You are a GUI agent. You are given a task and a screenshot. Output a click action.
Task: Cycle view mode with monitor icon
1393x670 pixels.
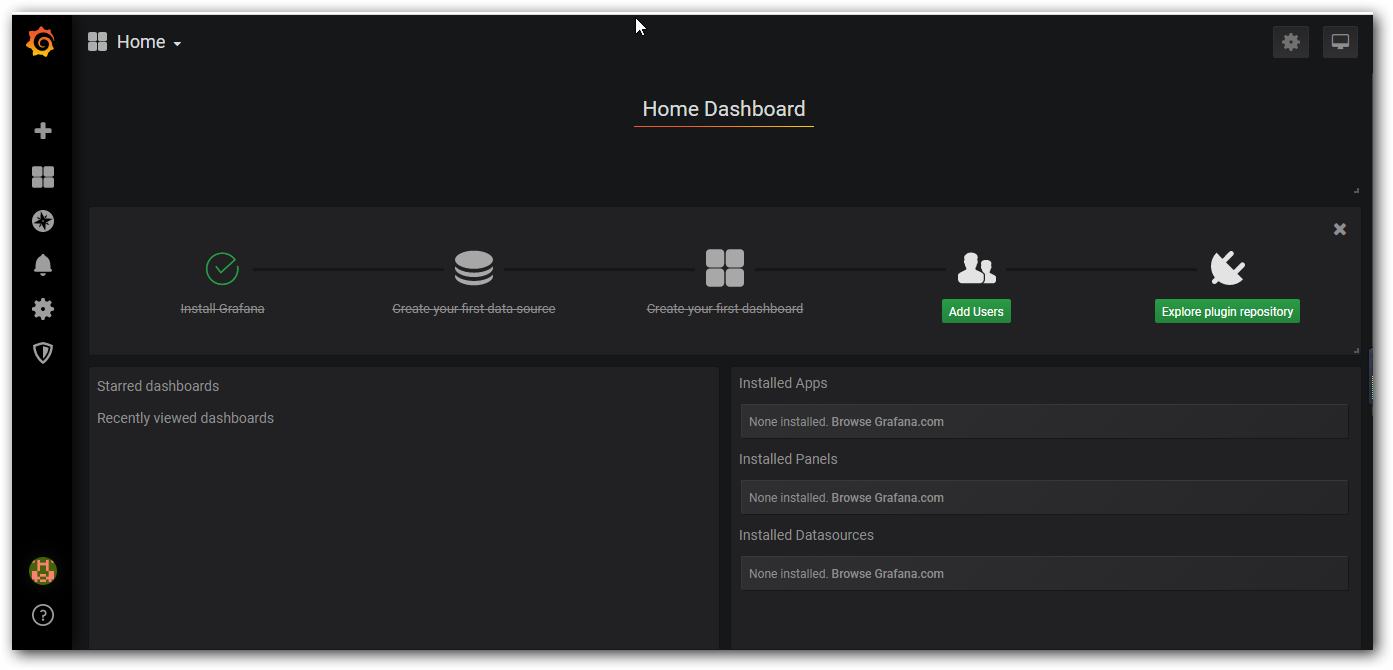pyautogui.click(x=1340, y=42)
